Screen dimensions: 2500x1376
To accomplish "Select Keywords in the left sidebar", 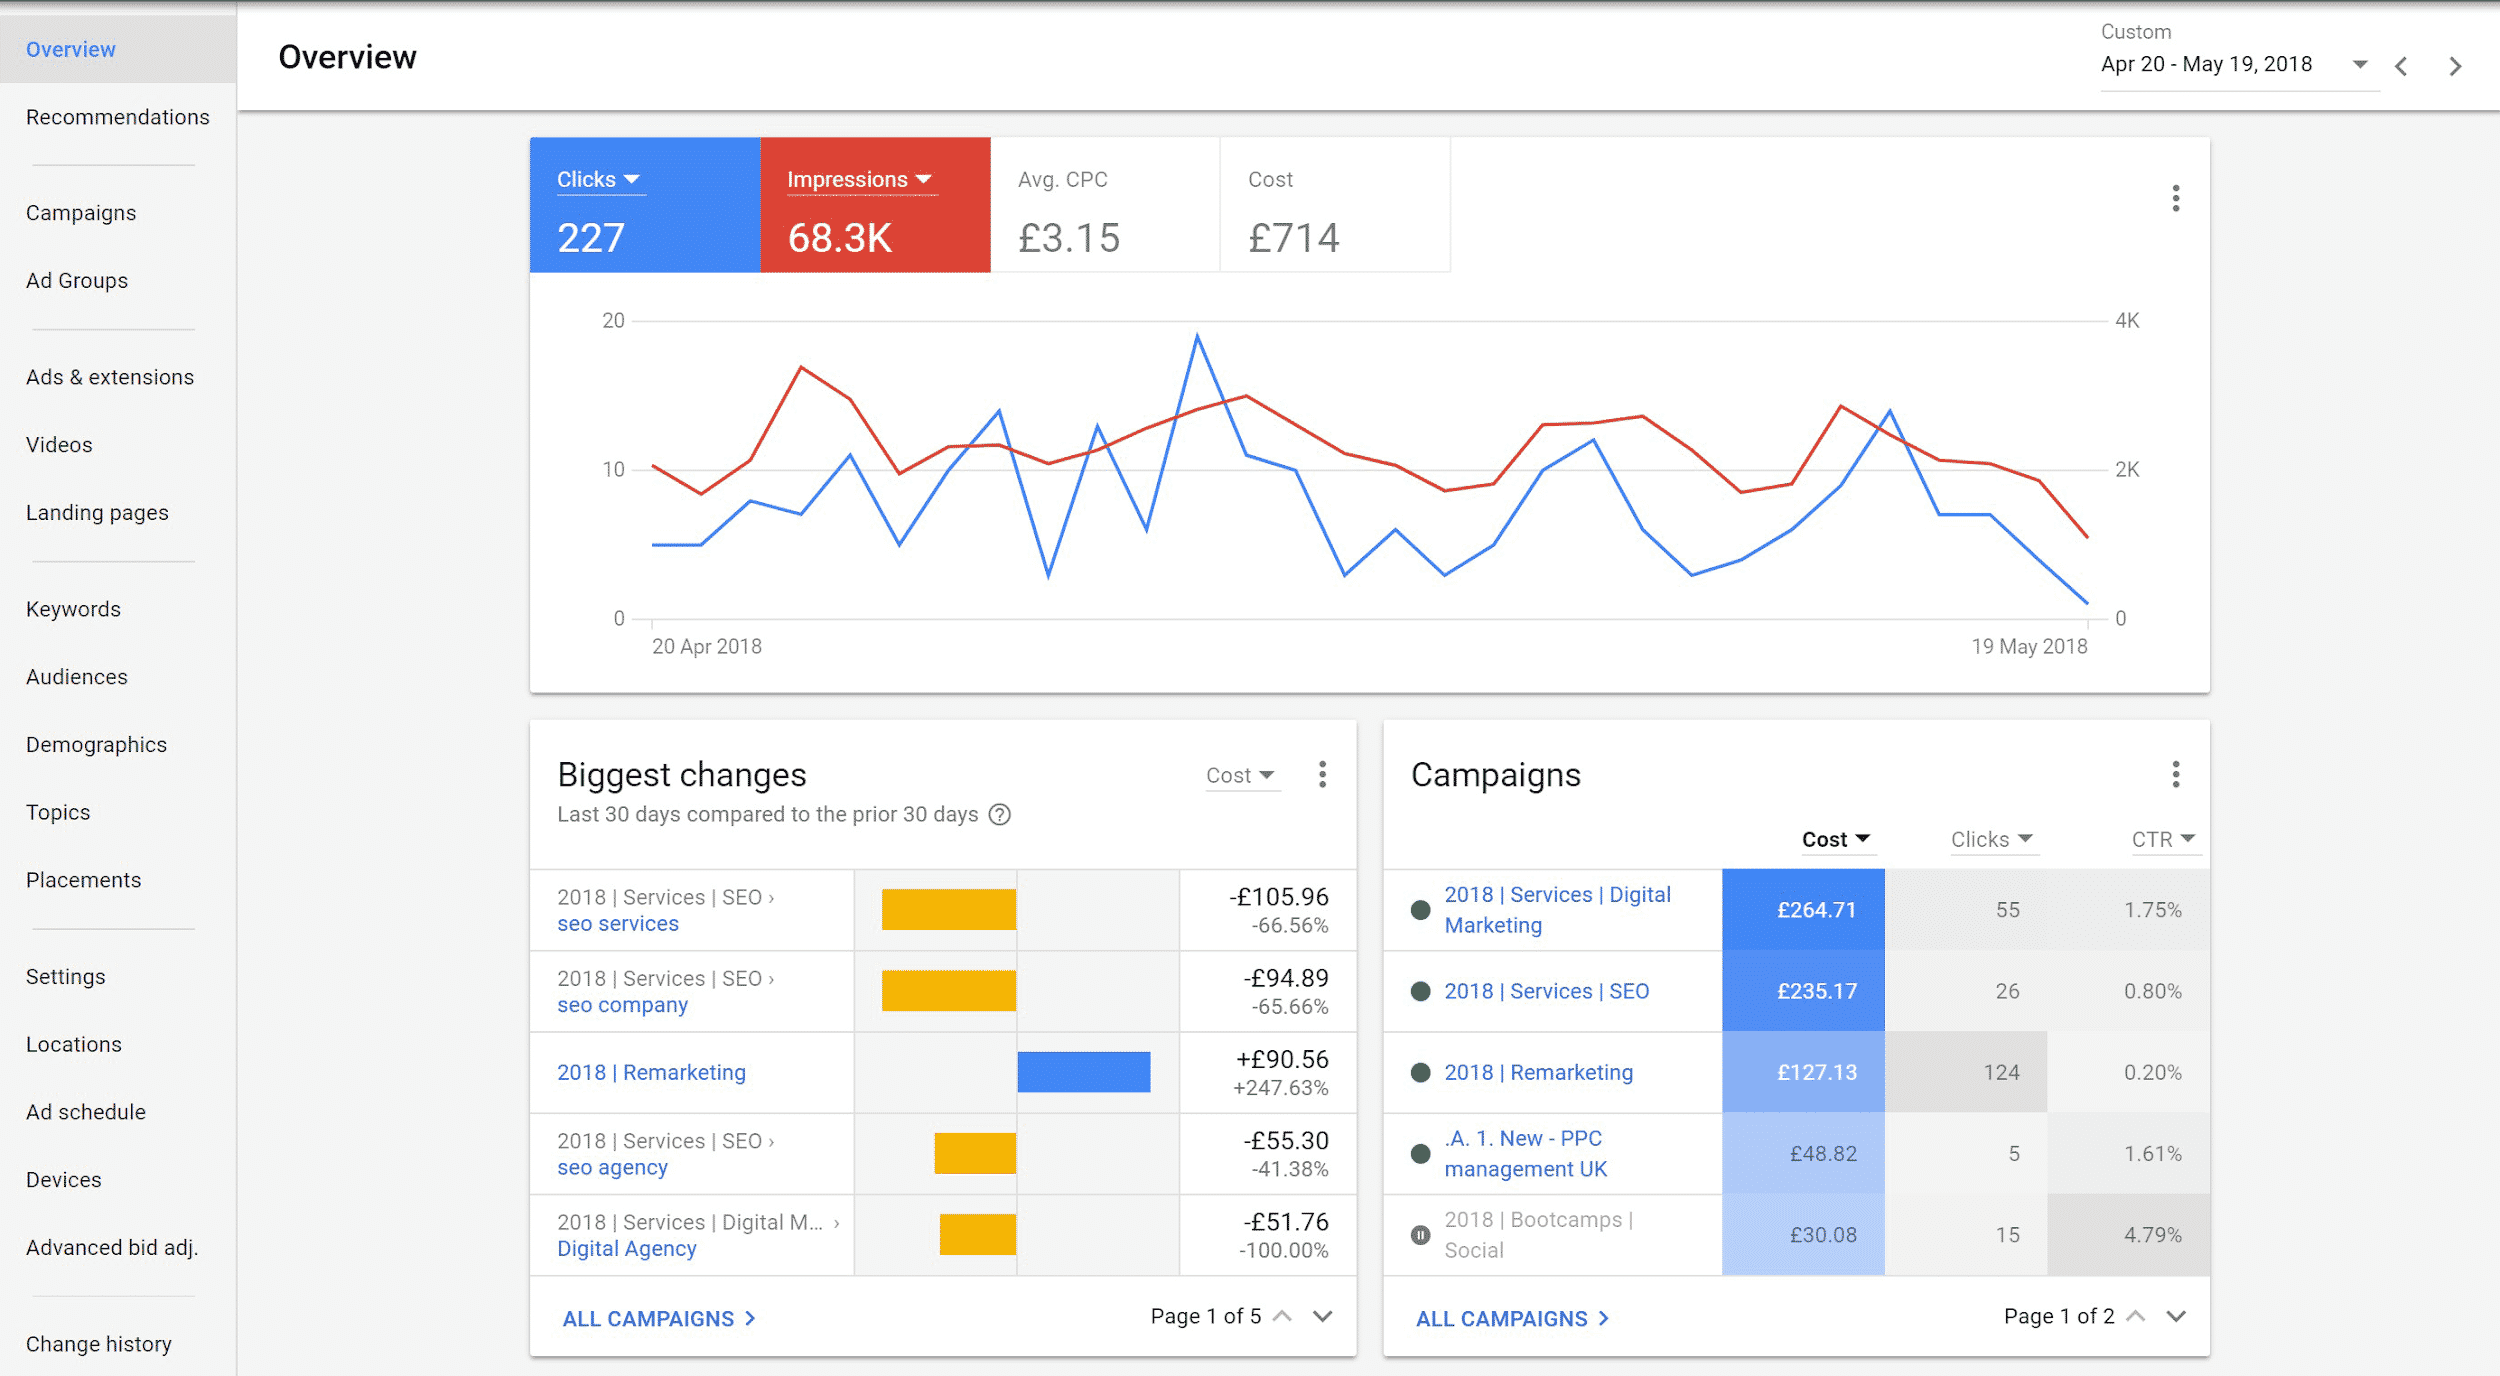I will coord(71,608).
